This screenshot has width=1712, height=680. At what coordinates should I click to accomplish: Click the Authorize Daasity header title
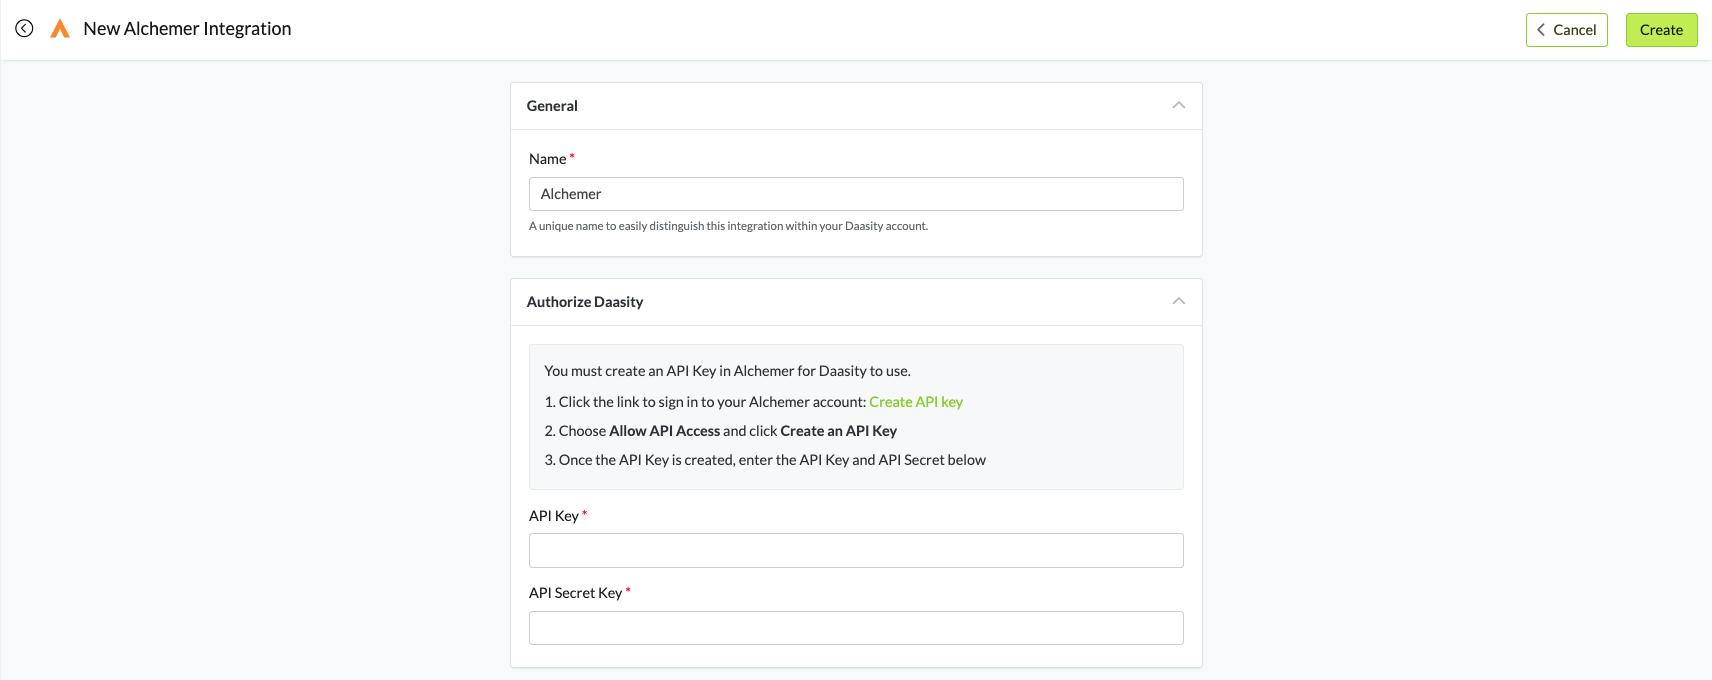click(x=585, y=302)
